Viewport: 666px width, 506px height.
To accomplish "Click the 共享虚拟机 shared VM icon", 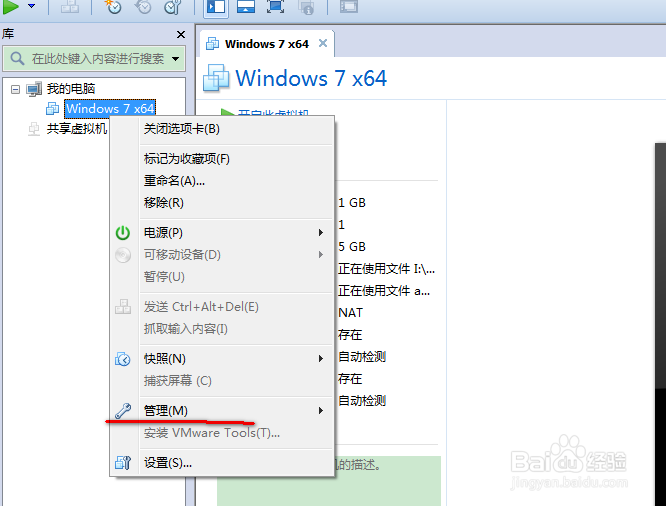I will (34, 129).
